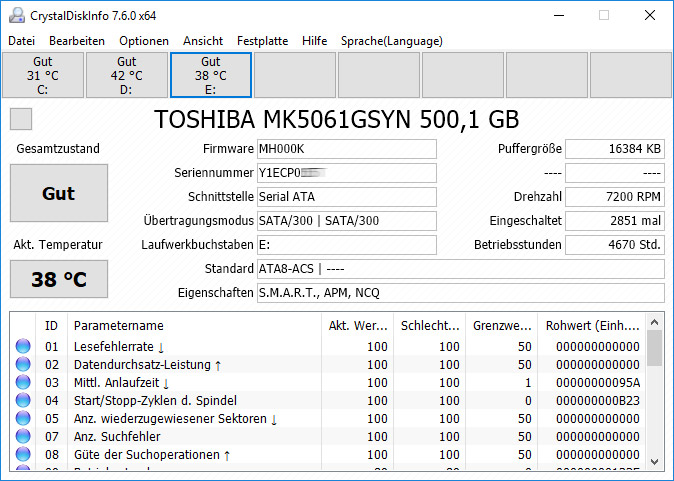Screen dimensions: 674x481
Task: Select the Anz. Suchfehler attribute text
Action: pos(117,437)
